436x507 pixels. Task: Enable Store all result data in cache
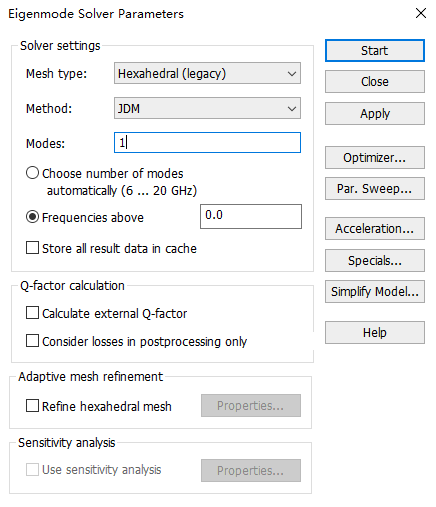click(x=32, y=248)
